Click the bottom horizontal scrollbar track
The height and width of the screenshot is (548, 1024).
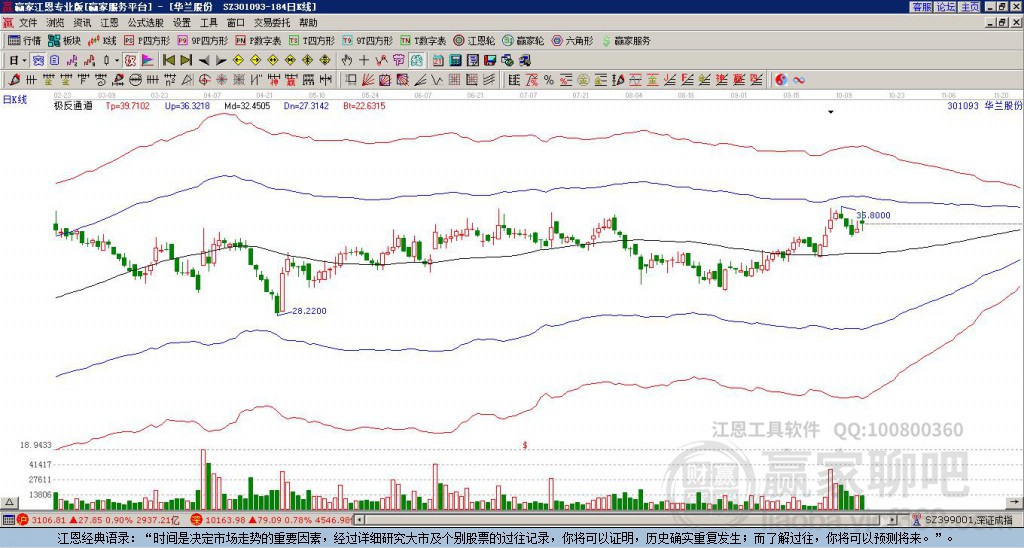(627, 520)
